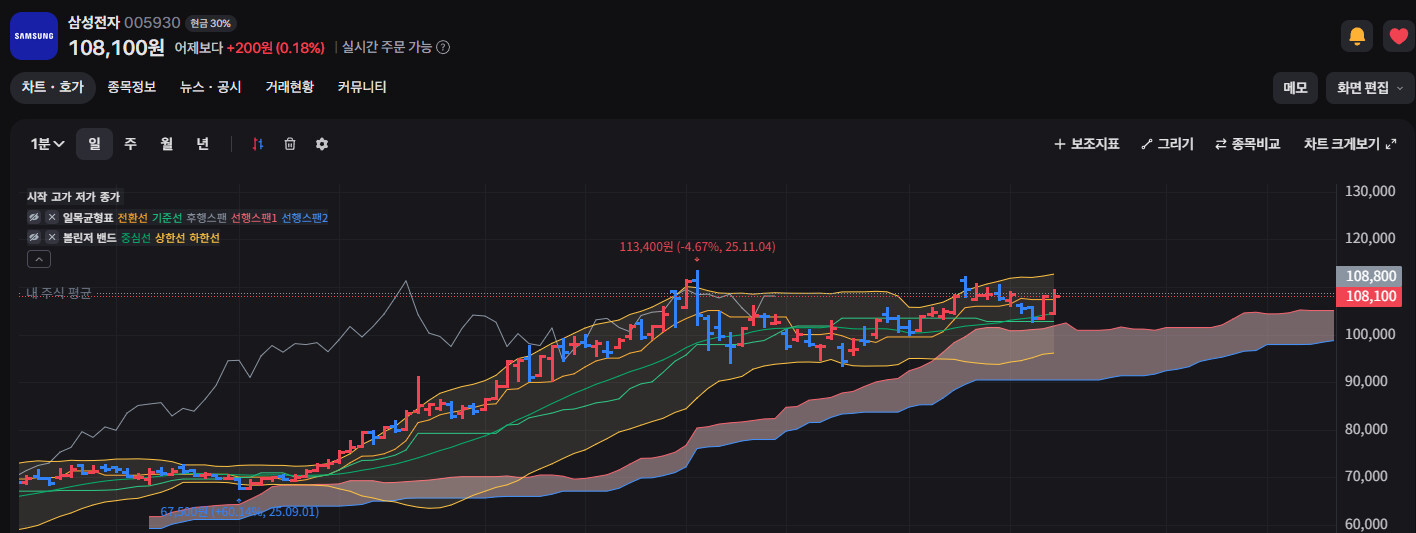The width and height of the screenshot is (1416, 533).
Task: Click the 메모 button
Action: click(1295, 88)
